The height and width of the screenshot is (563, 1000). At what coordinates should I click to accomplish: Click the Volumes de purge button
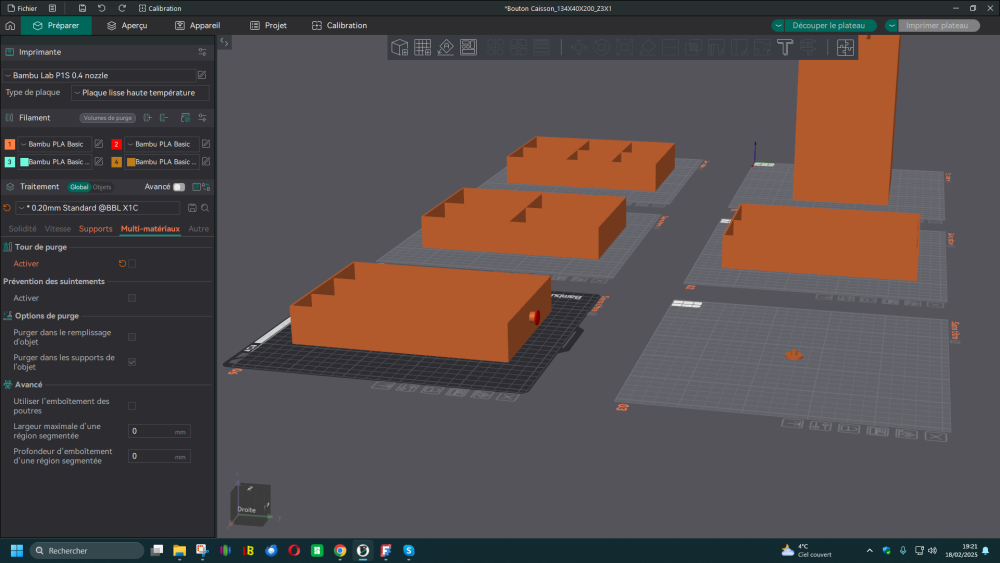107,118
